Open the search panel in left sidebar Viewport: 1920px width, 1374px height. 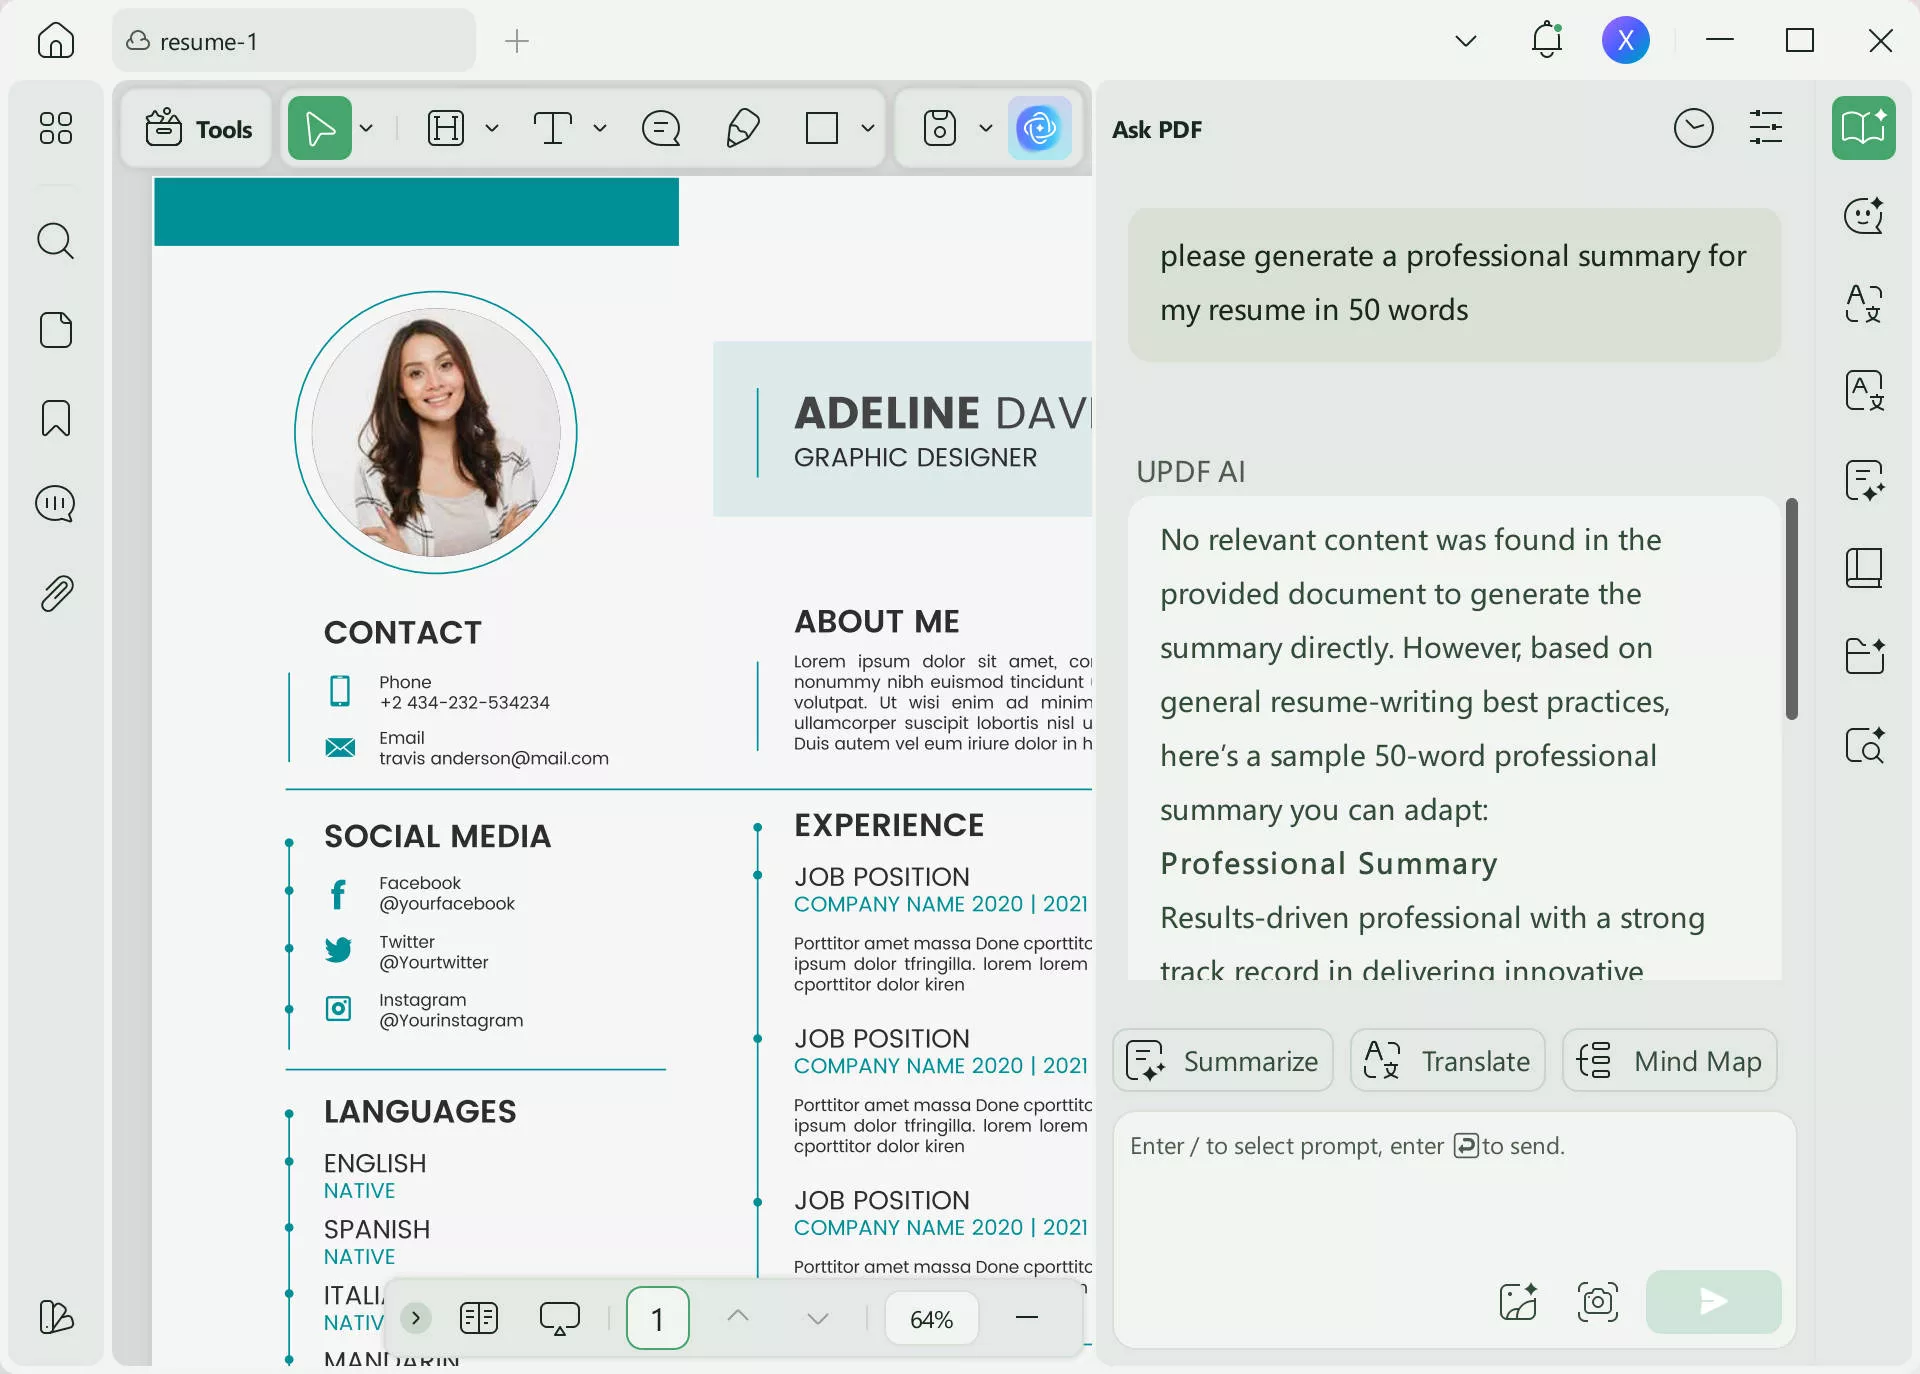coord(56,241)
